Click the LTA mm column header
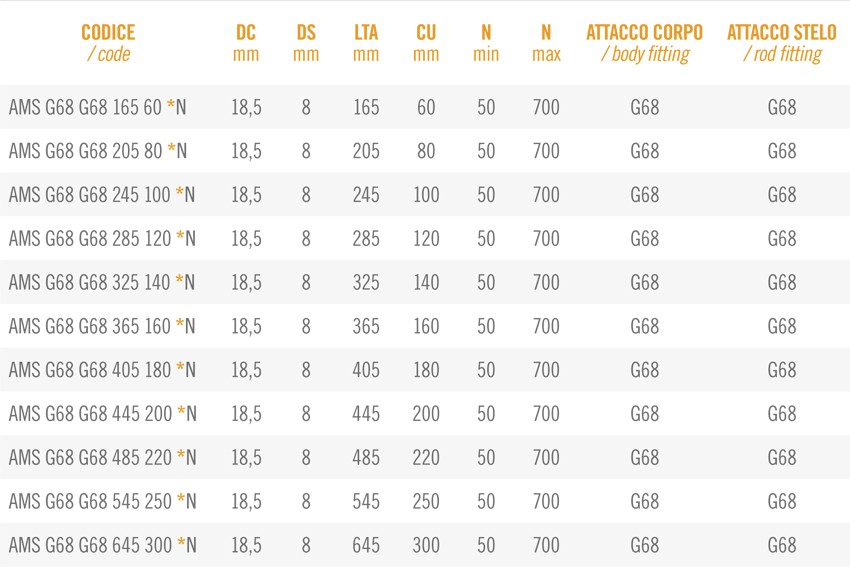 (x=366, y=43)
